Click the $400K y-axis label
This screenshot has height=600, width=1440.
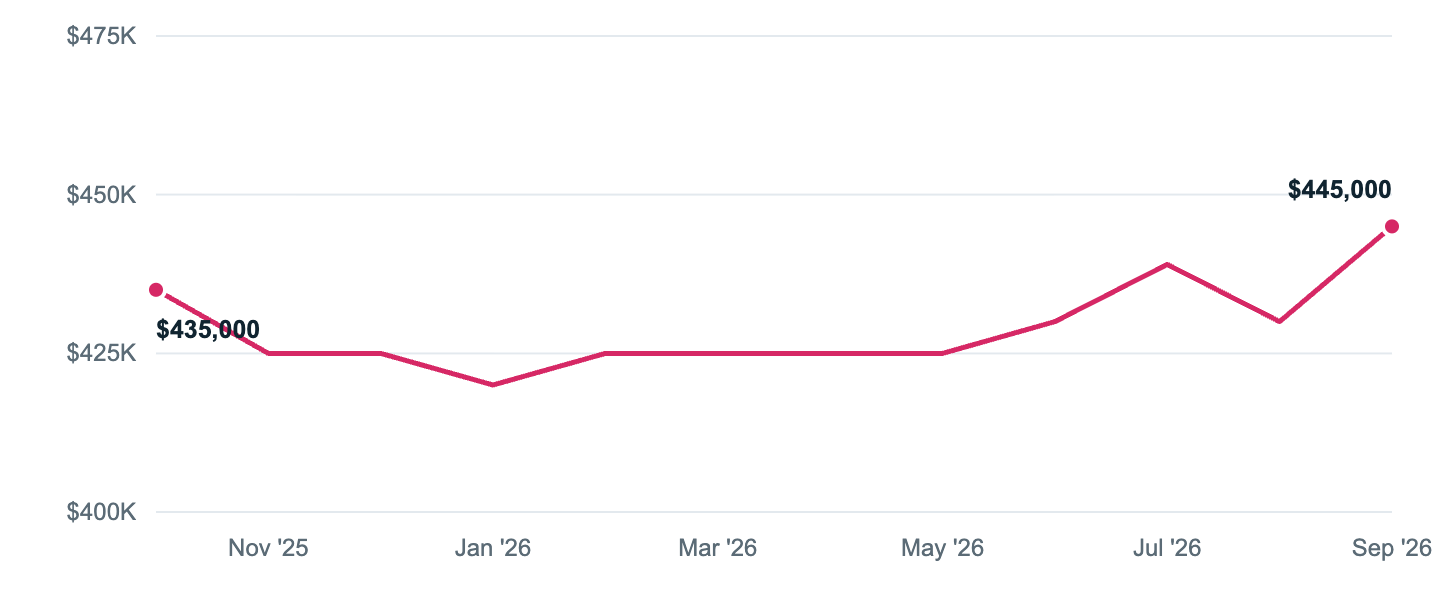pos(101,512)
